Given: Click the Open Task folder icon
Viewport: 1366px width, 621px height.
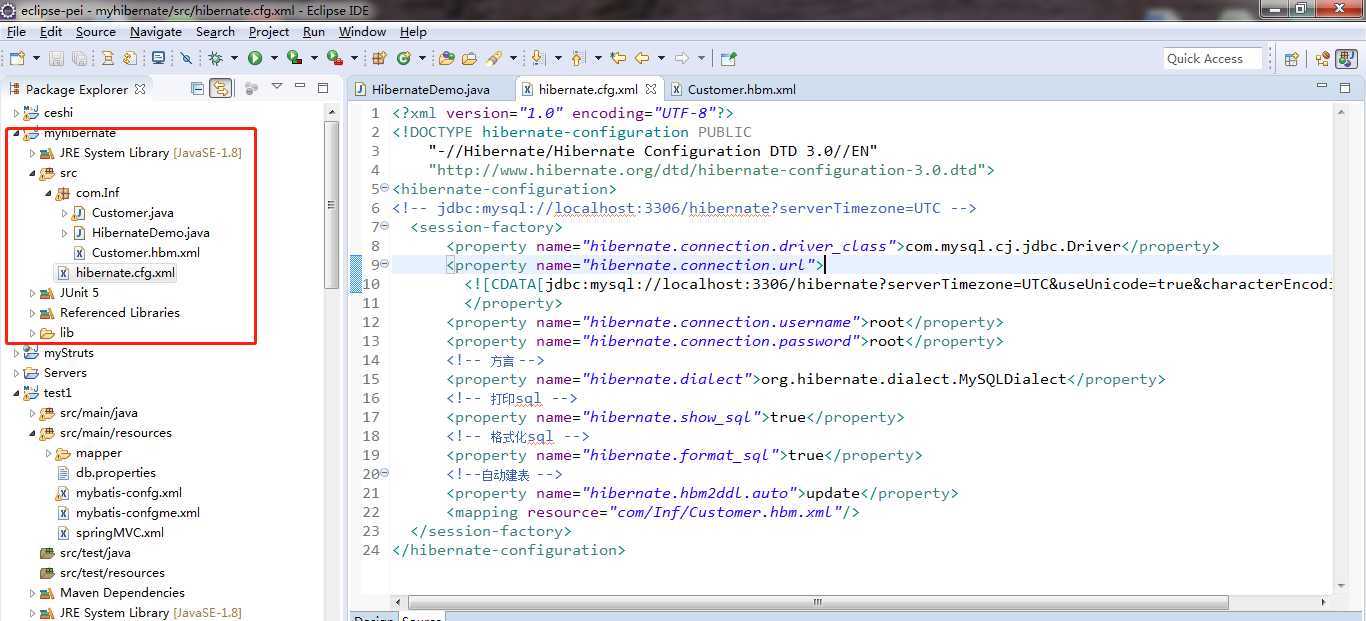Looking at the screenshot, I should (x=468, y=58).
